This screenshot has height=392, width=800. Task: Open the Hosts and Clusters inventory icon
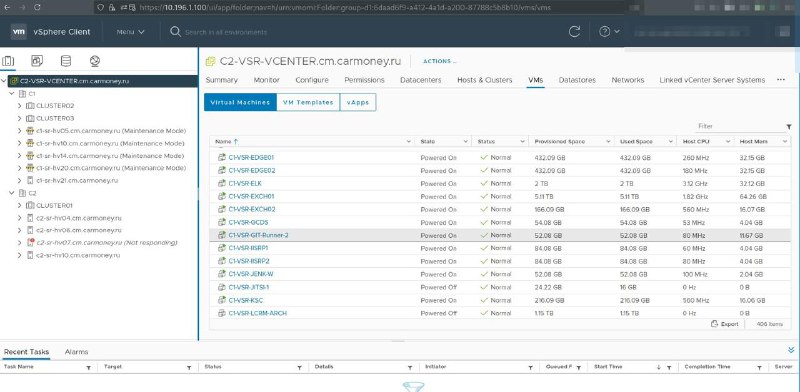click(8, 61)
